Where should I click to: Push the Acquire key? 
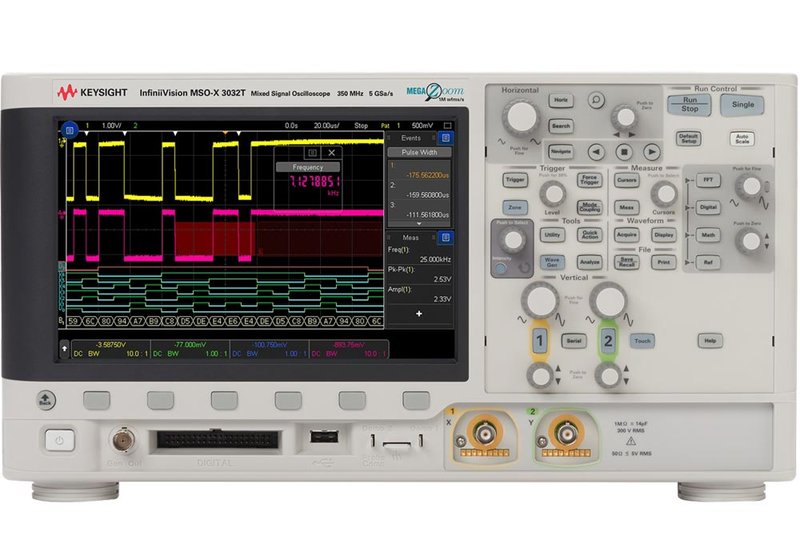click(x=627, y=235)
